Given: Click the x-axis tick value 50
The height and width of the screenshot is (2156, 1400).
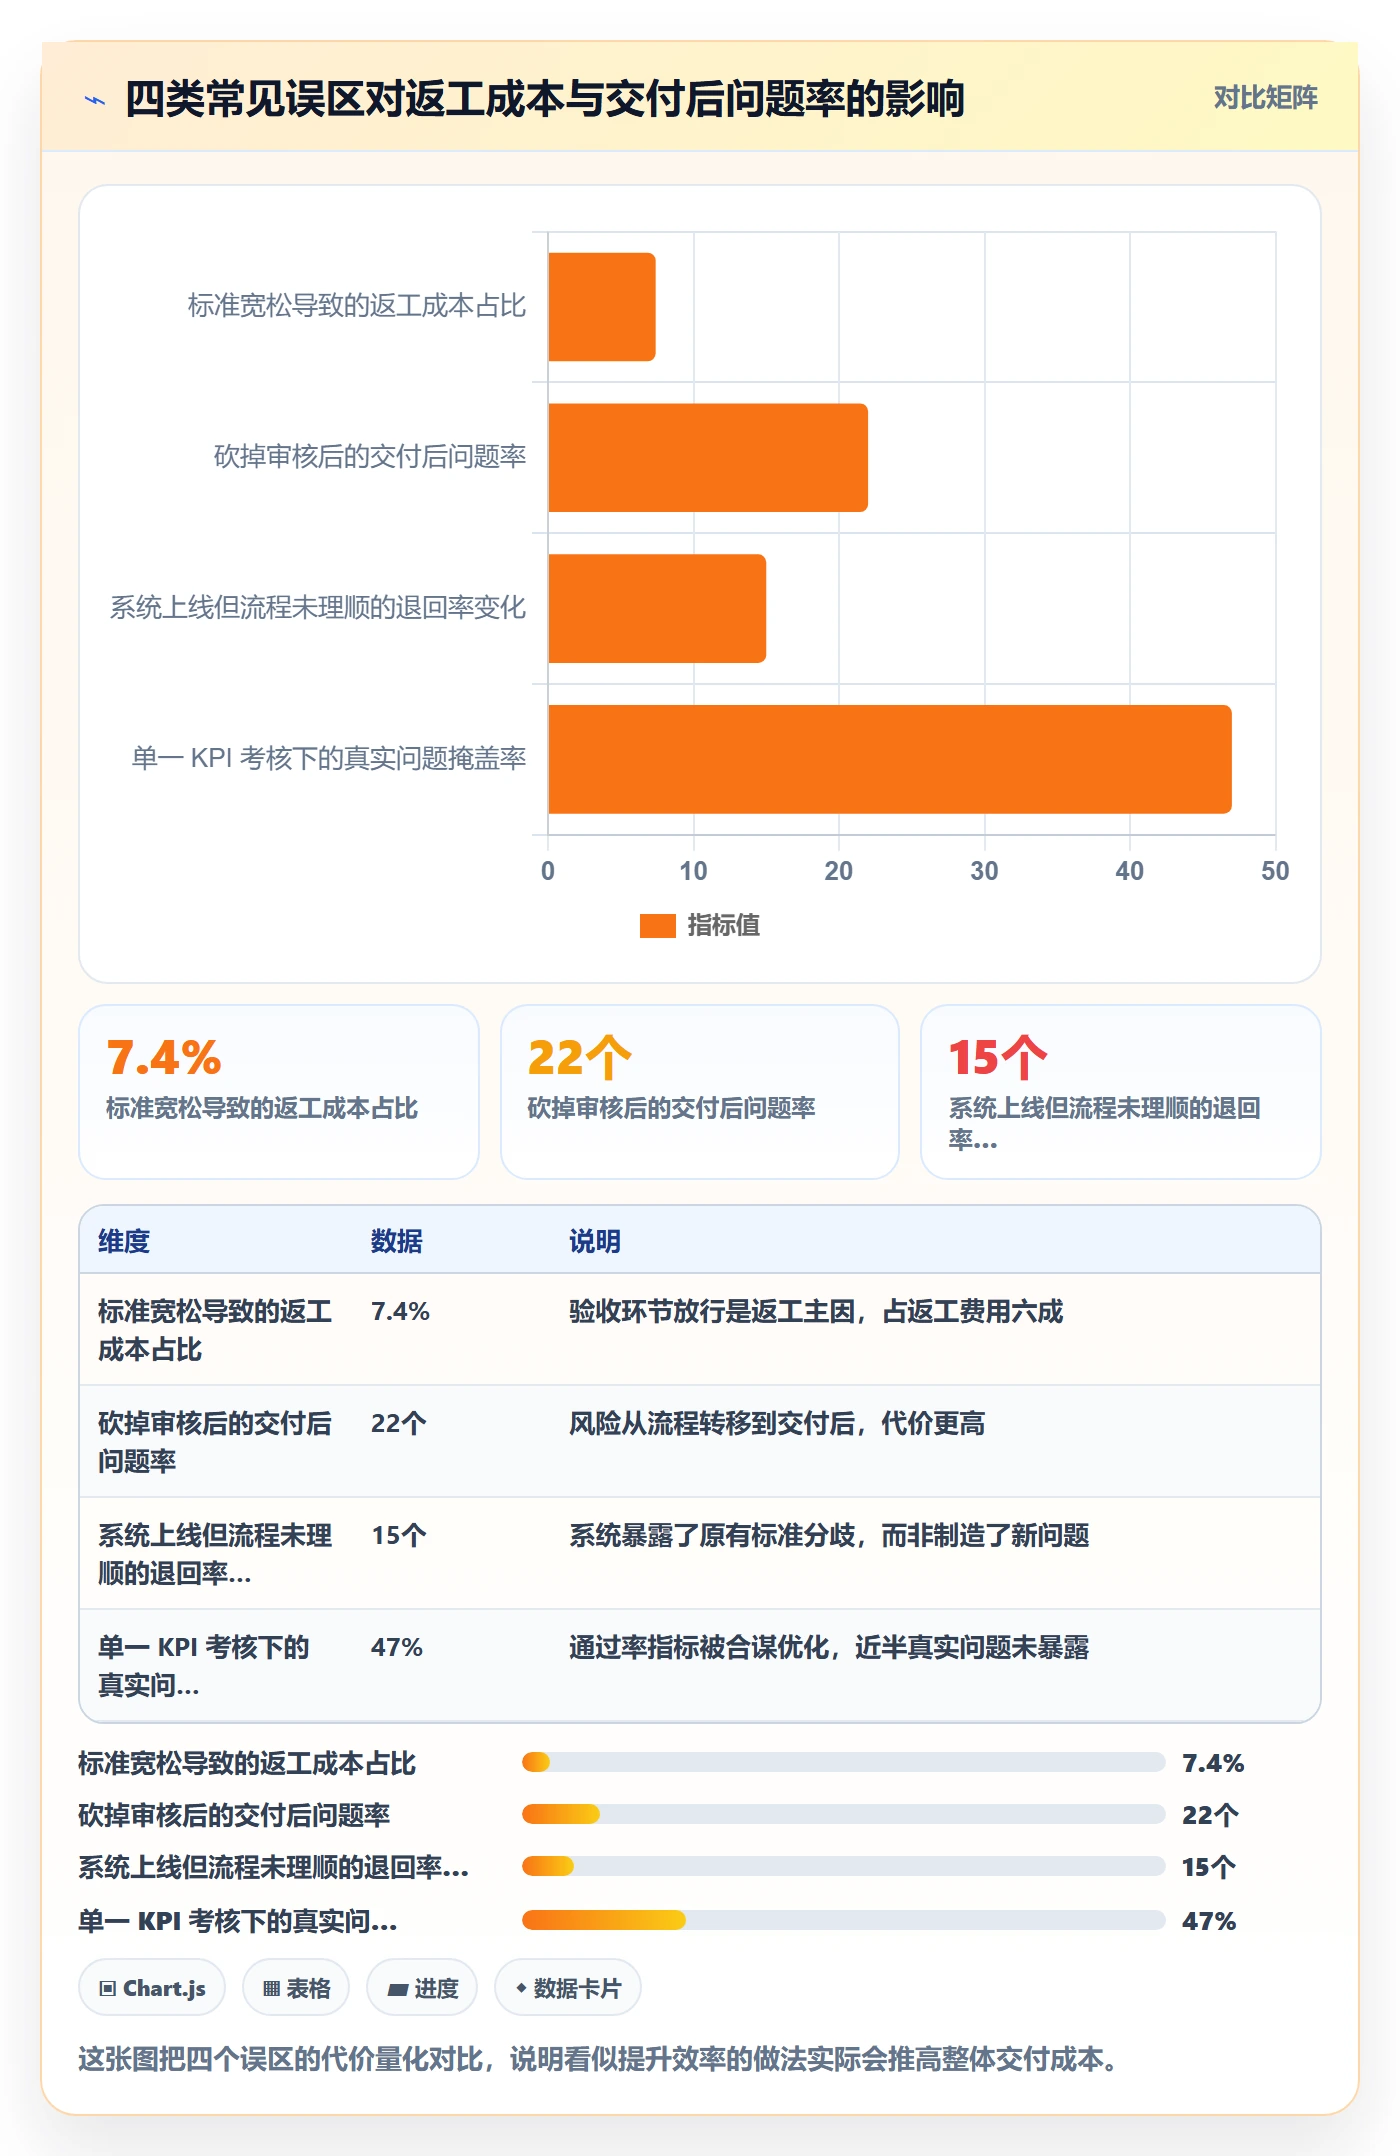Looking at the screenshot, I should pyautogui.click(x=1275, y=871).
